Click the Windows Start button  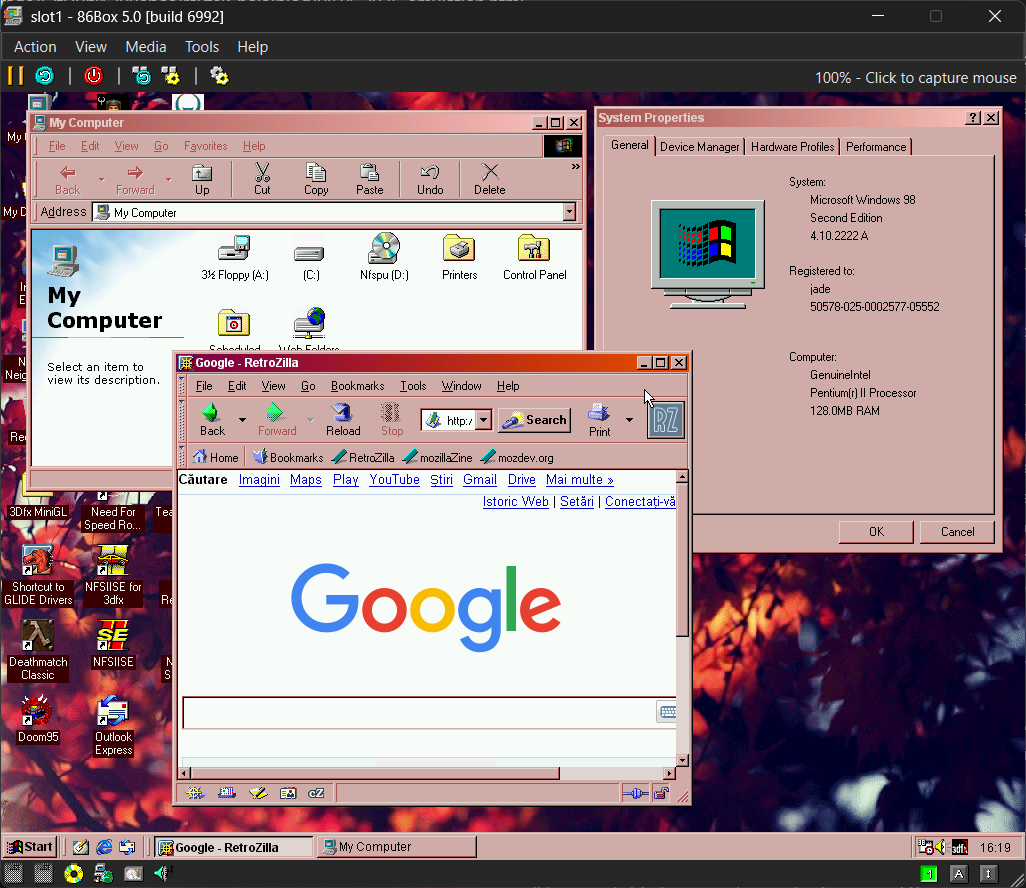pos(30,847)
